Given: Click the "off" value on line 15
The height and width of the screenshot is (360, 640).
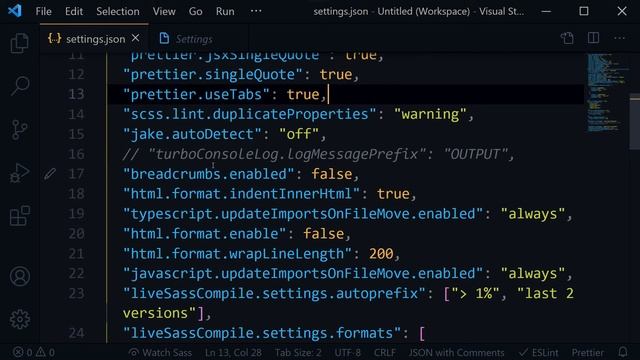Looking at the screenshot, I should point(299,134).
